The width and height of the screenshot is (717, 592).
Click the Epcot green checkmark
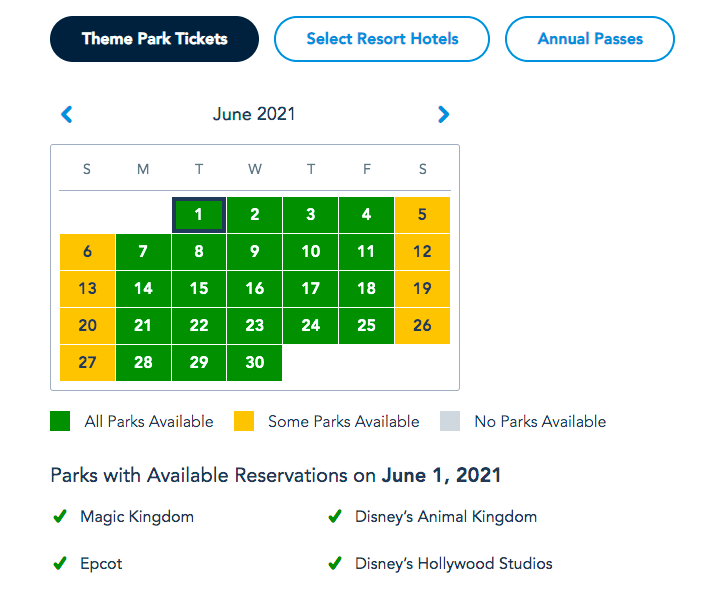coord(60,564)
